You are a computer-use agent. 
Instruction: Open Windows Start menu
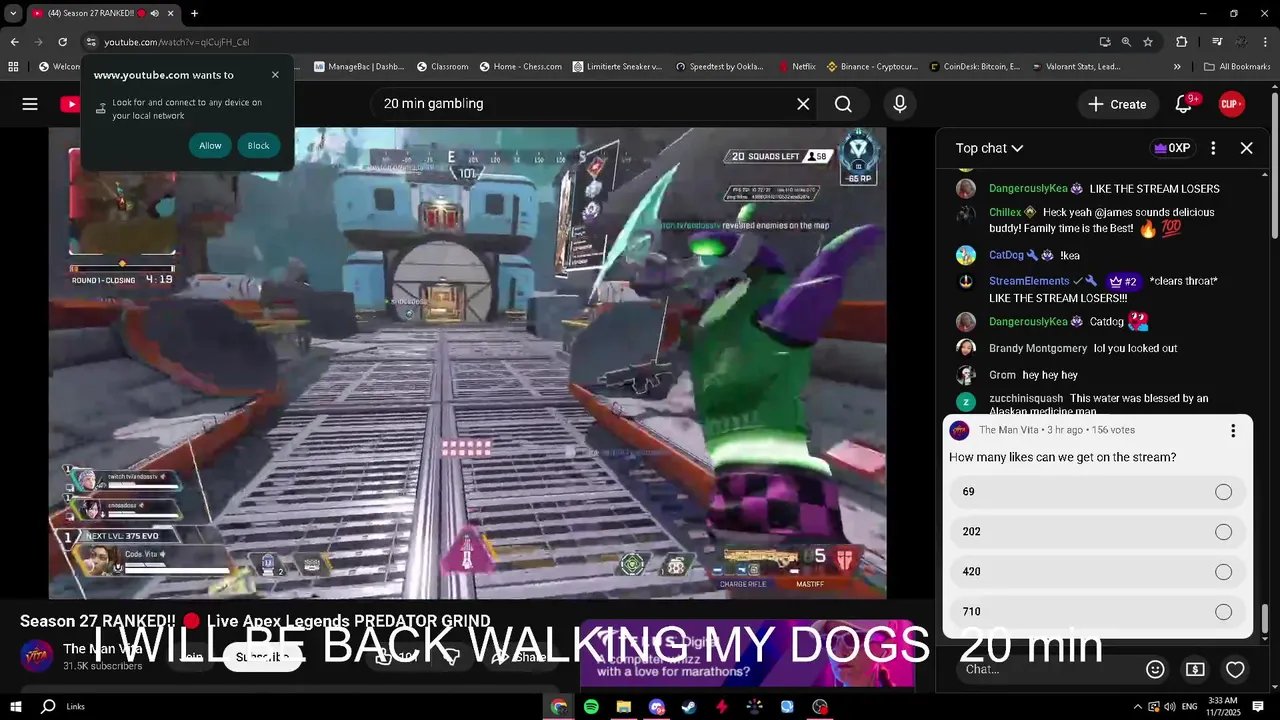16,707
